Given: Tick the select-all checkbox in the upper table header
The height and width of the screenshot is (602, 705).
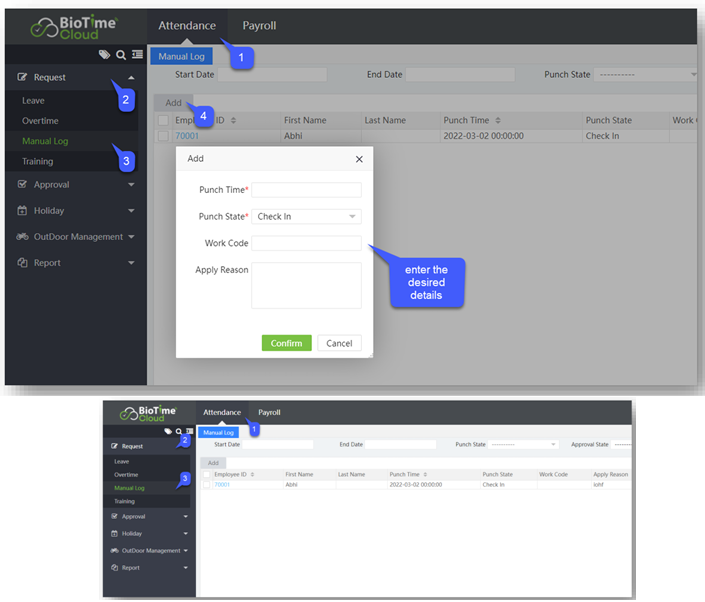Looking at the screenshot, I should 163,120.
